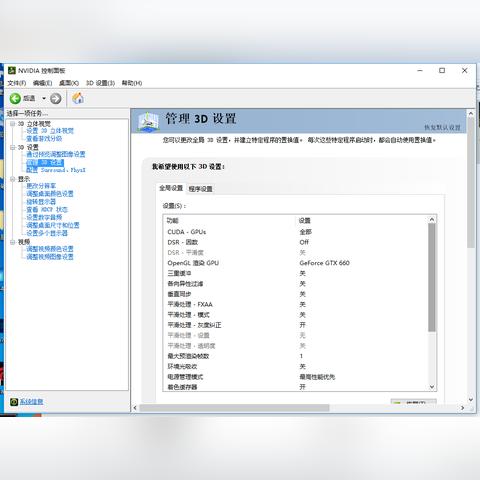
Task: Click main panel scroll-down arrow
Action: tap(471, 399)
